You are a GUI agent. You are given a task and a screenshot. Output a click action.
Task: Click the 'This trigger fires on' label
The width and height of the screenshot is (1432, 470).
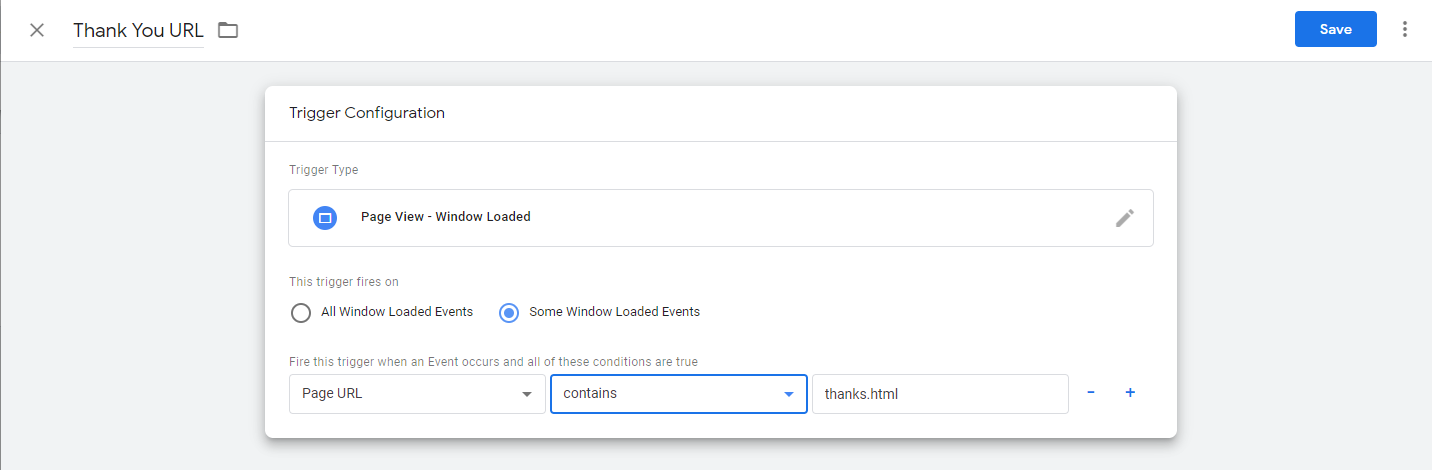tap(345, 282)
